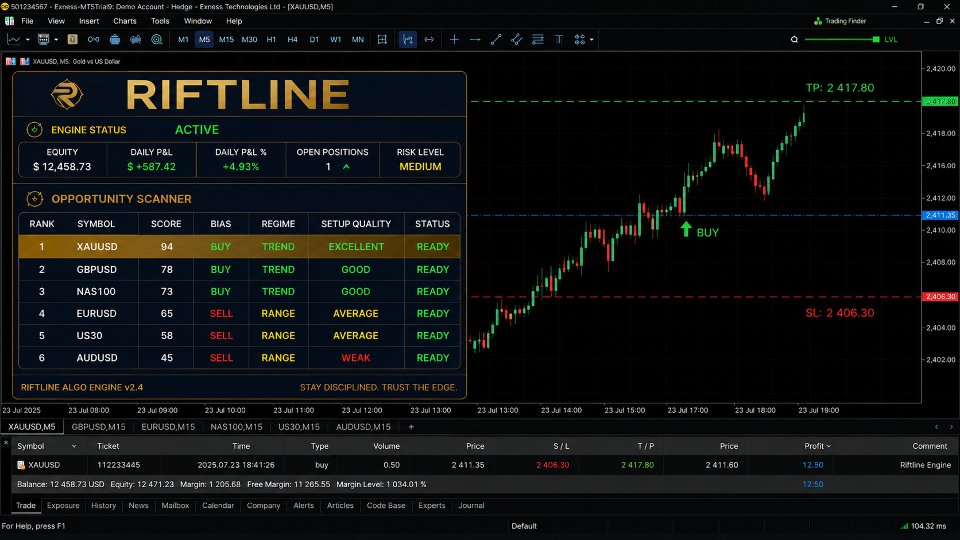Add a new chart tab with plus
The image size is (960, 540).
click(x=411, y=427)
